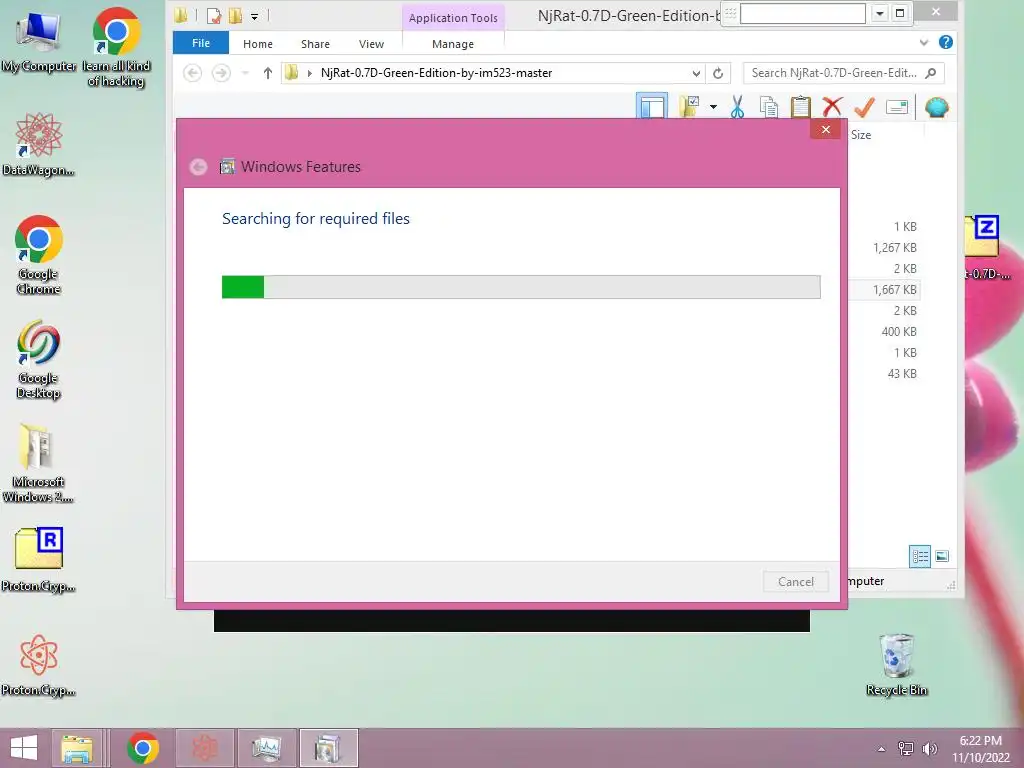Click Cancel in Windows Features dialog
1024x768 pixels.
tap(795, 581)
